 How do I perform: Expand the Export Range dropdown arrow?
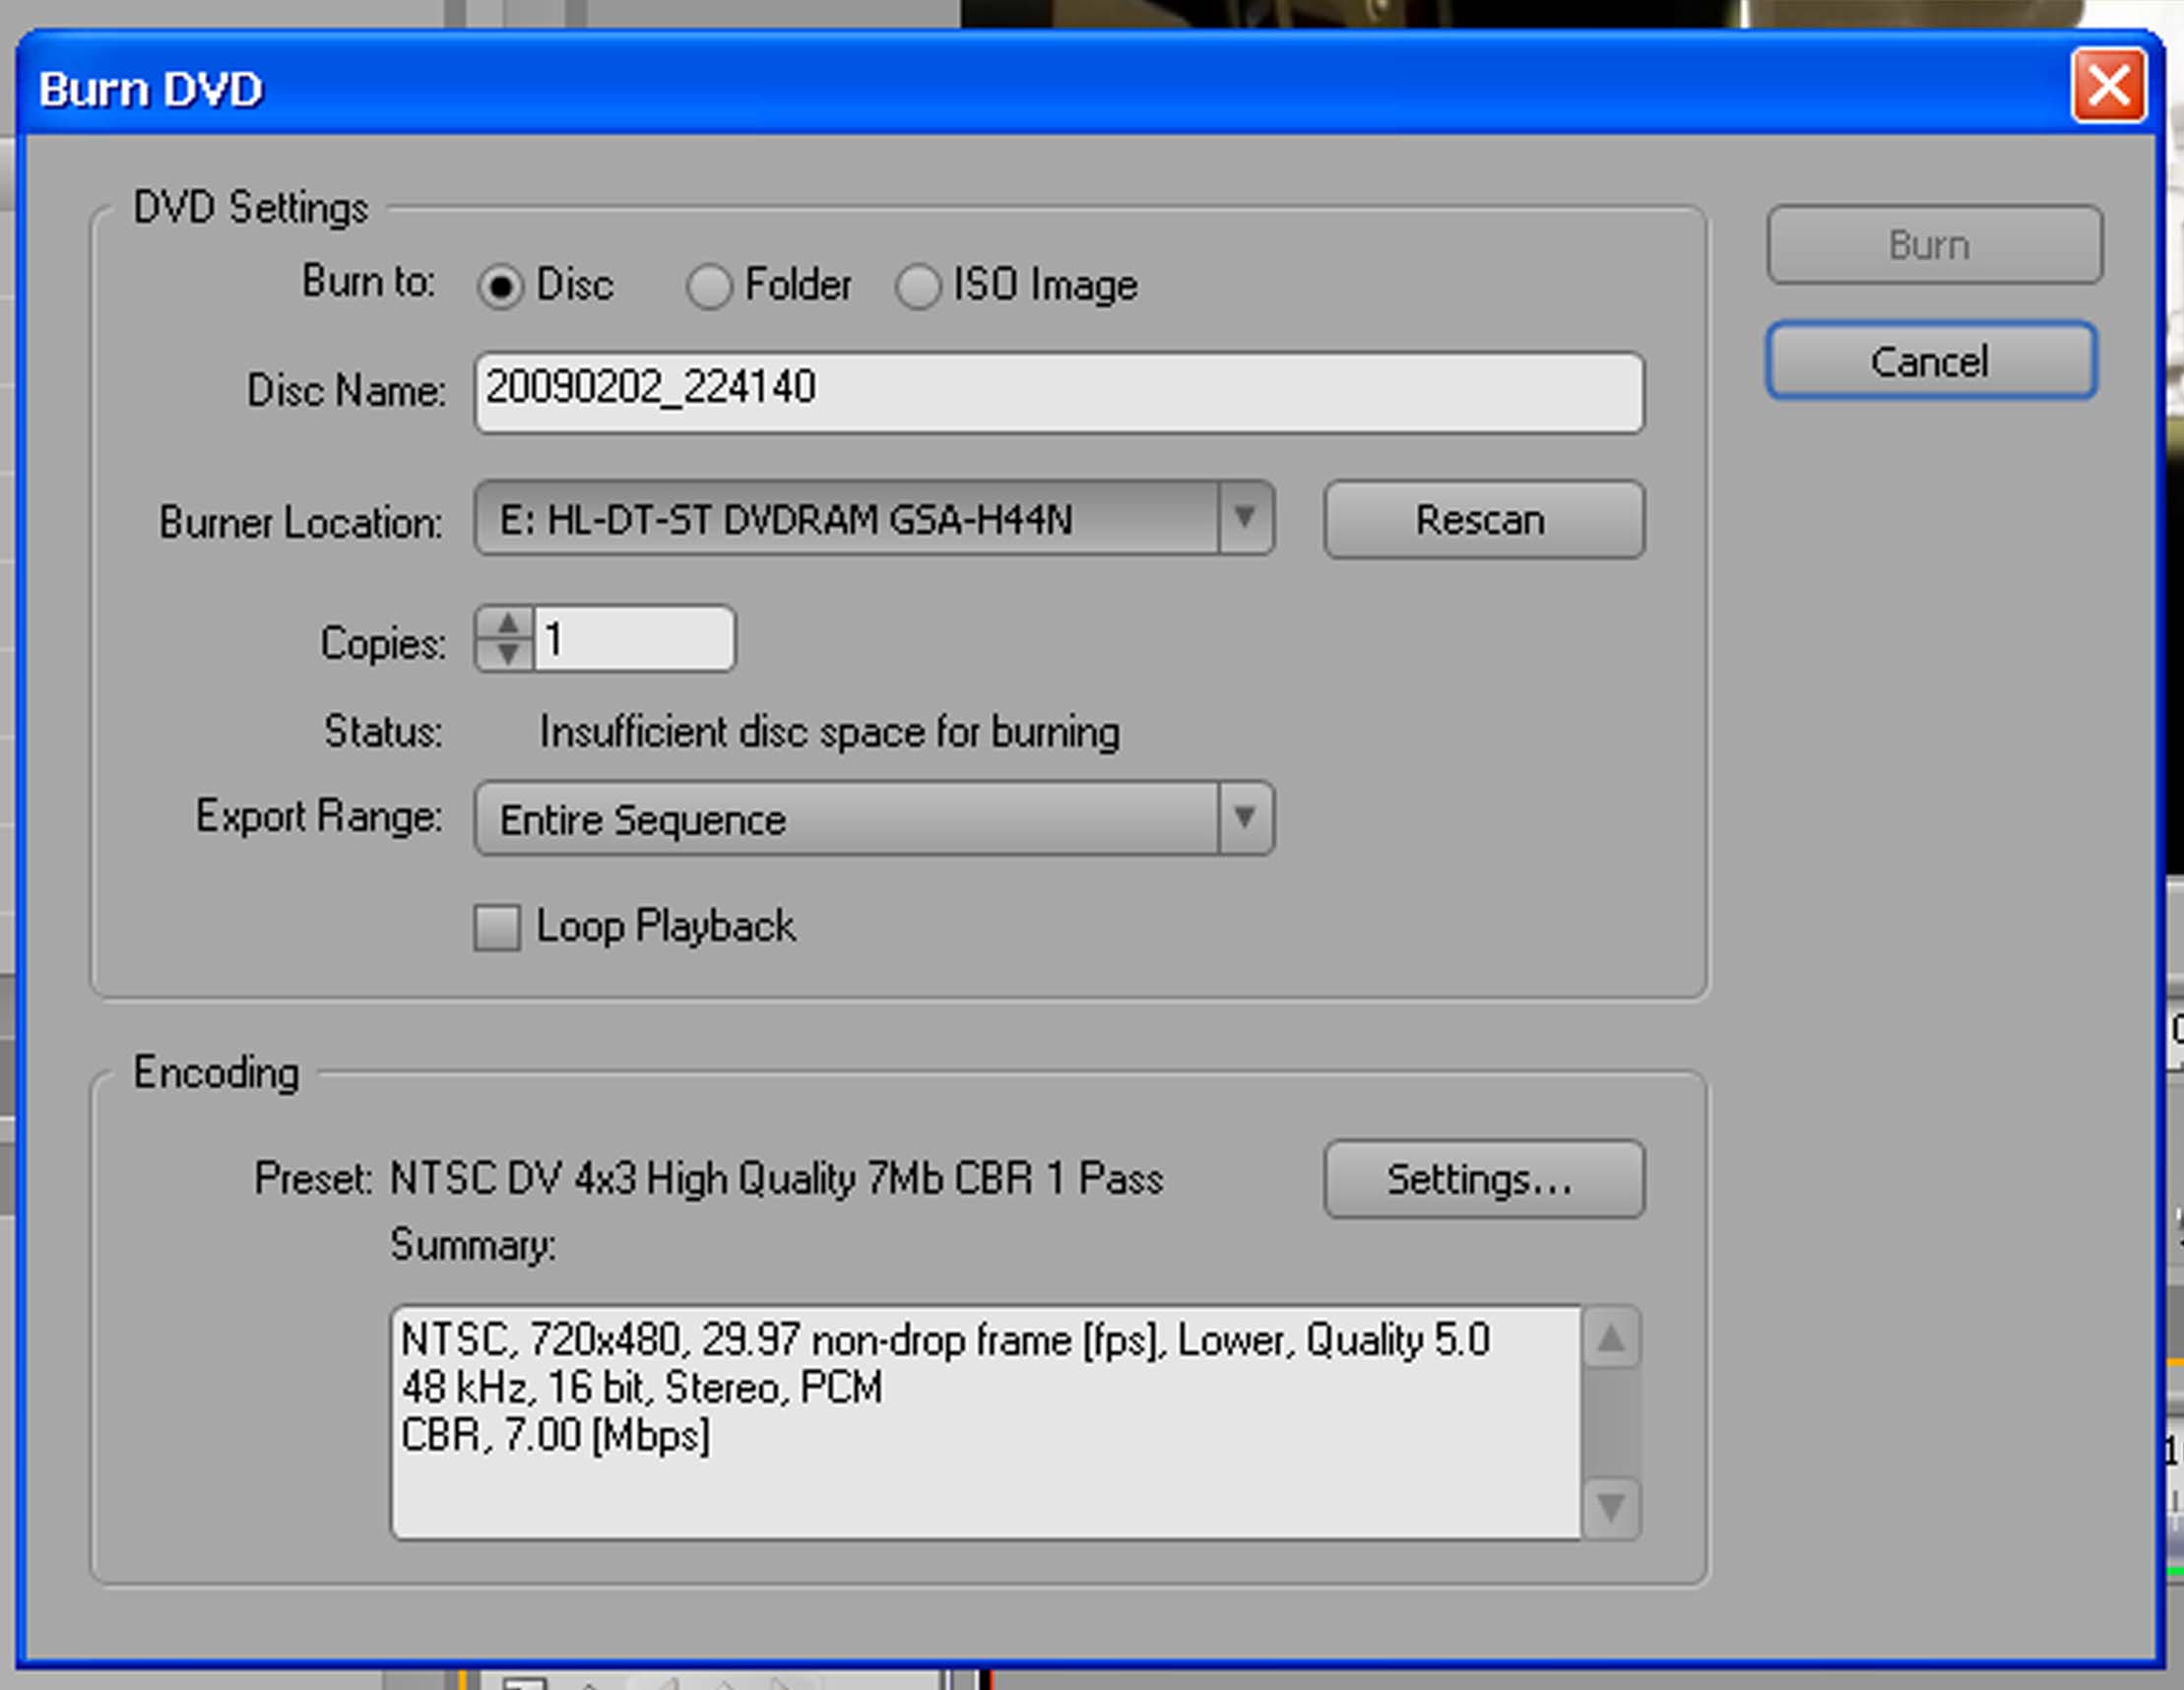(1245, 819)
